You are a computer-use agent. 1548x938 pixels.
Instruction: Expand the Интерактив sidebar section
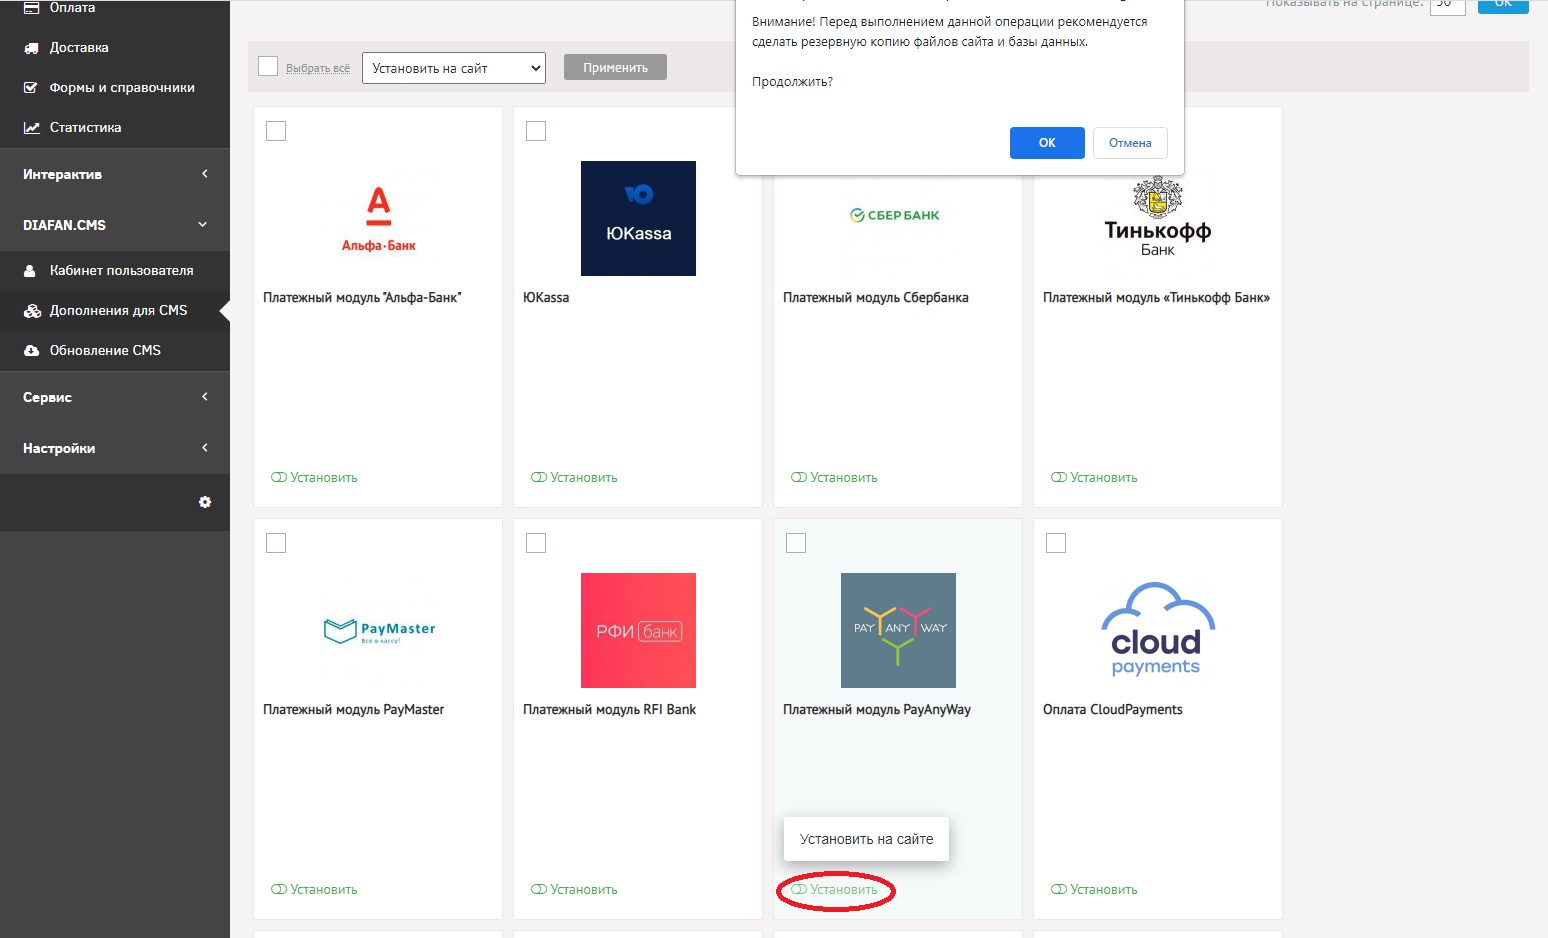(115, 174)
